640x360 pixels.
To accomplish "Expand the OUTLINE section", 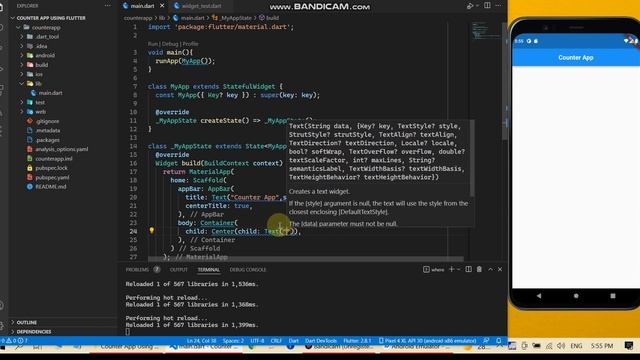I will 27,322.
